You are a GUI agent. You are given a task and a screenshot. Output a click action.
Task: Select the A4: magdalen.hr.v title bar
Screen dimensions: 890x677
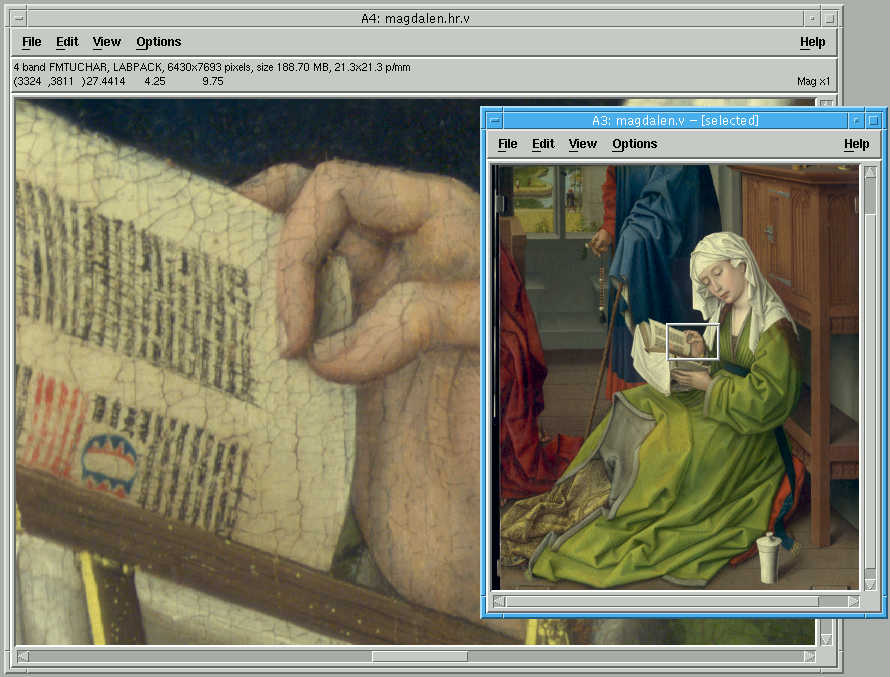click(415, 19)
